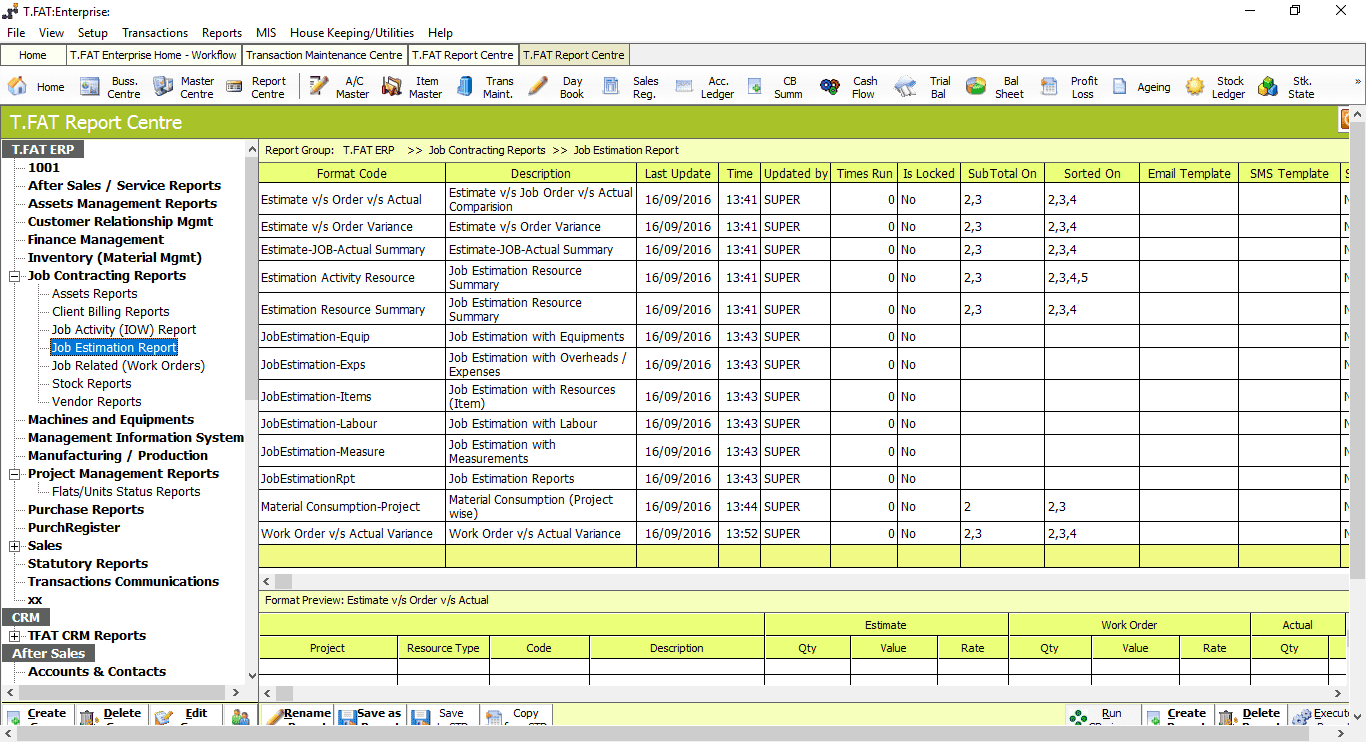Launch the Day Book icon
The image size is (1366, 742).
click(557, 87)
